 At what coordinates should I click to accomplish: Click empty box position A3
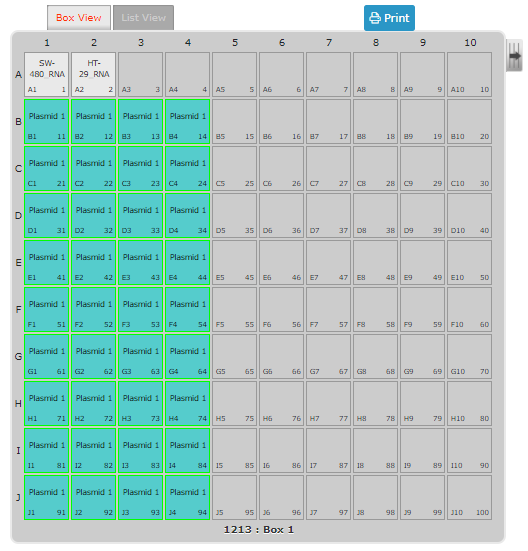point(141,74)
